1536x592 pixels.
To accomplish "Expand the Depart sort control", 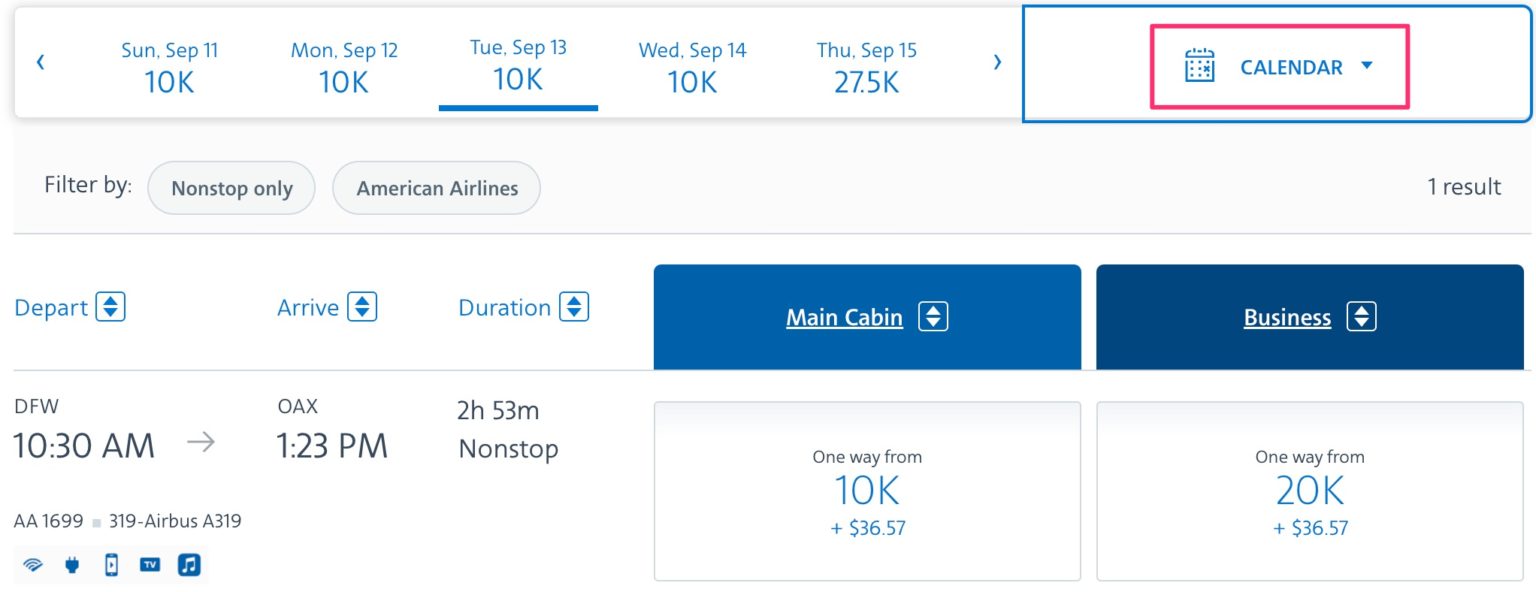I will pos(113,307).
